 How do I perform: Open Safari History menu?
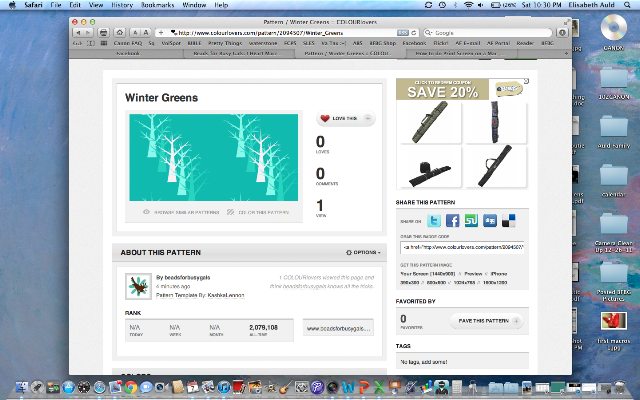[x=122, y=5]
